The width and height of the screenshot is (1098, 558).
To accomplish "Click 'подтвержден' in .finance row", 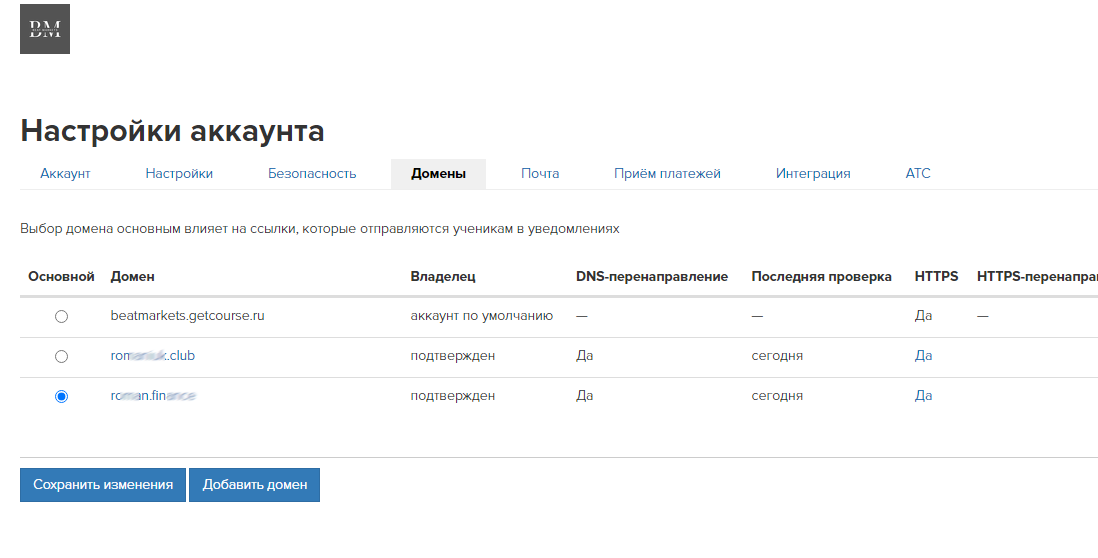I will point(452,396).
